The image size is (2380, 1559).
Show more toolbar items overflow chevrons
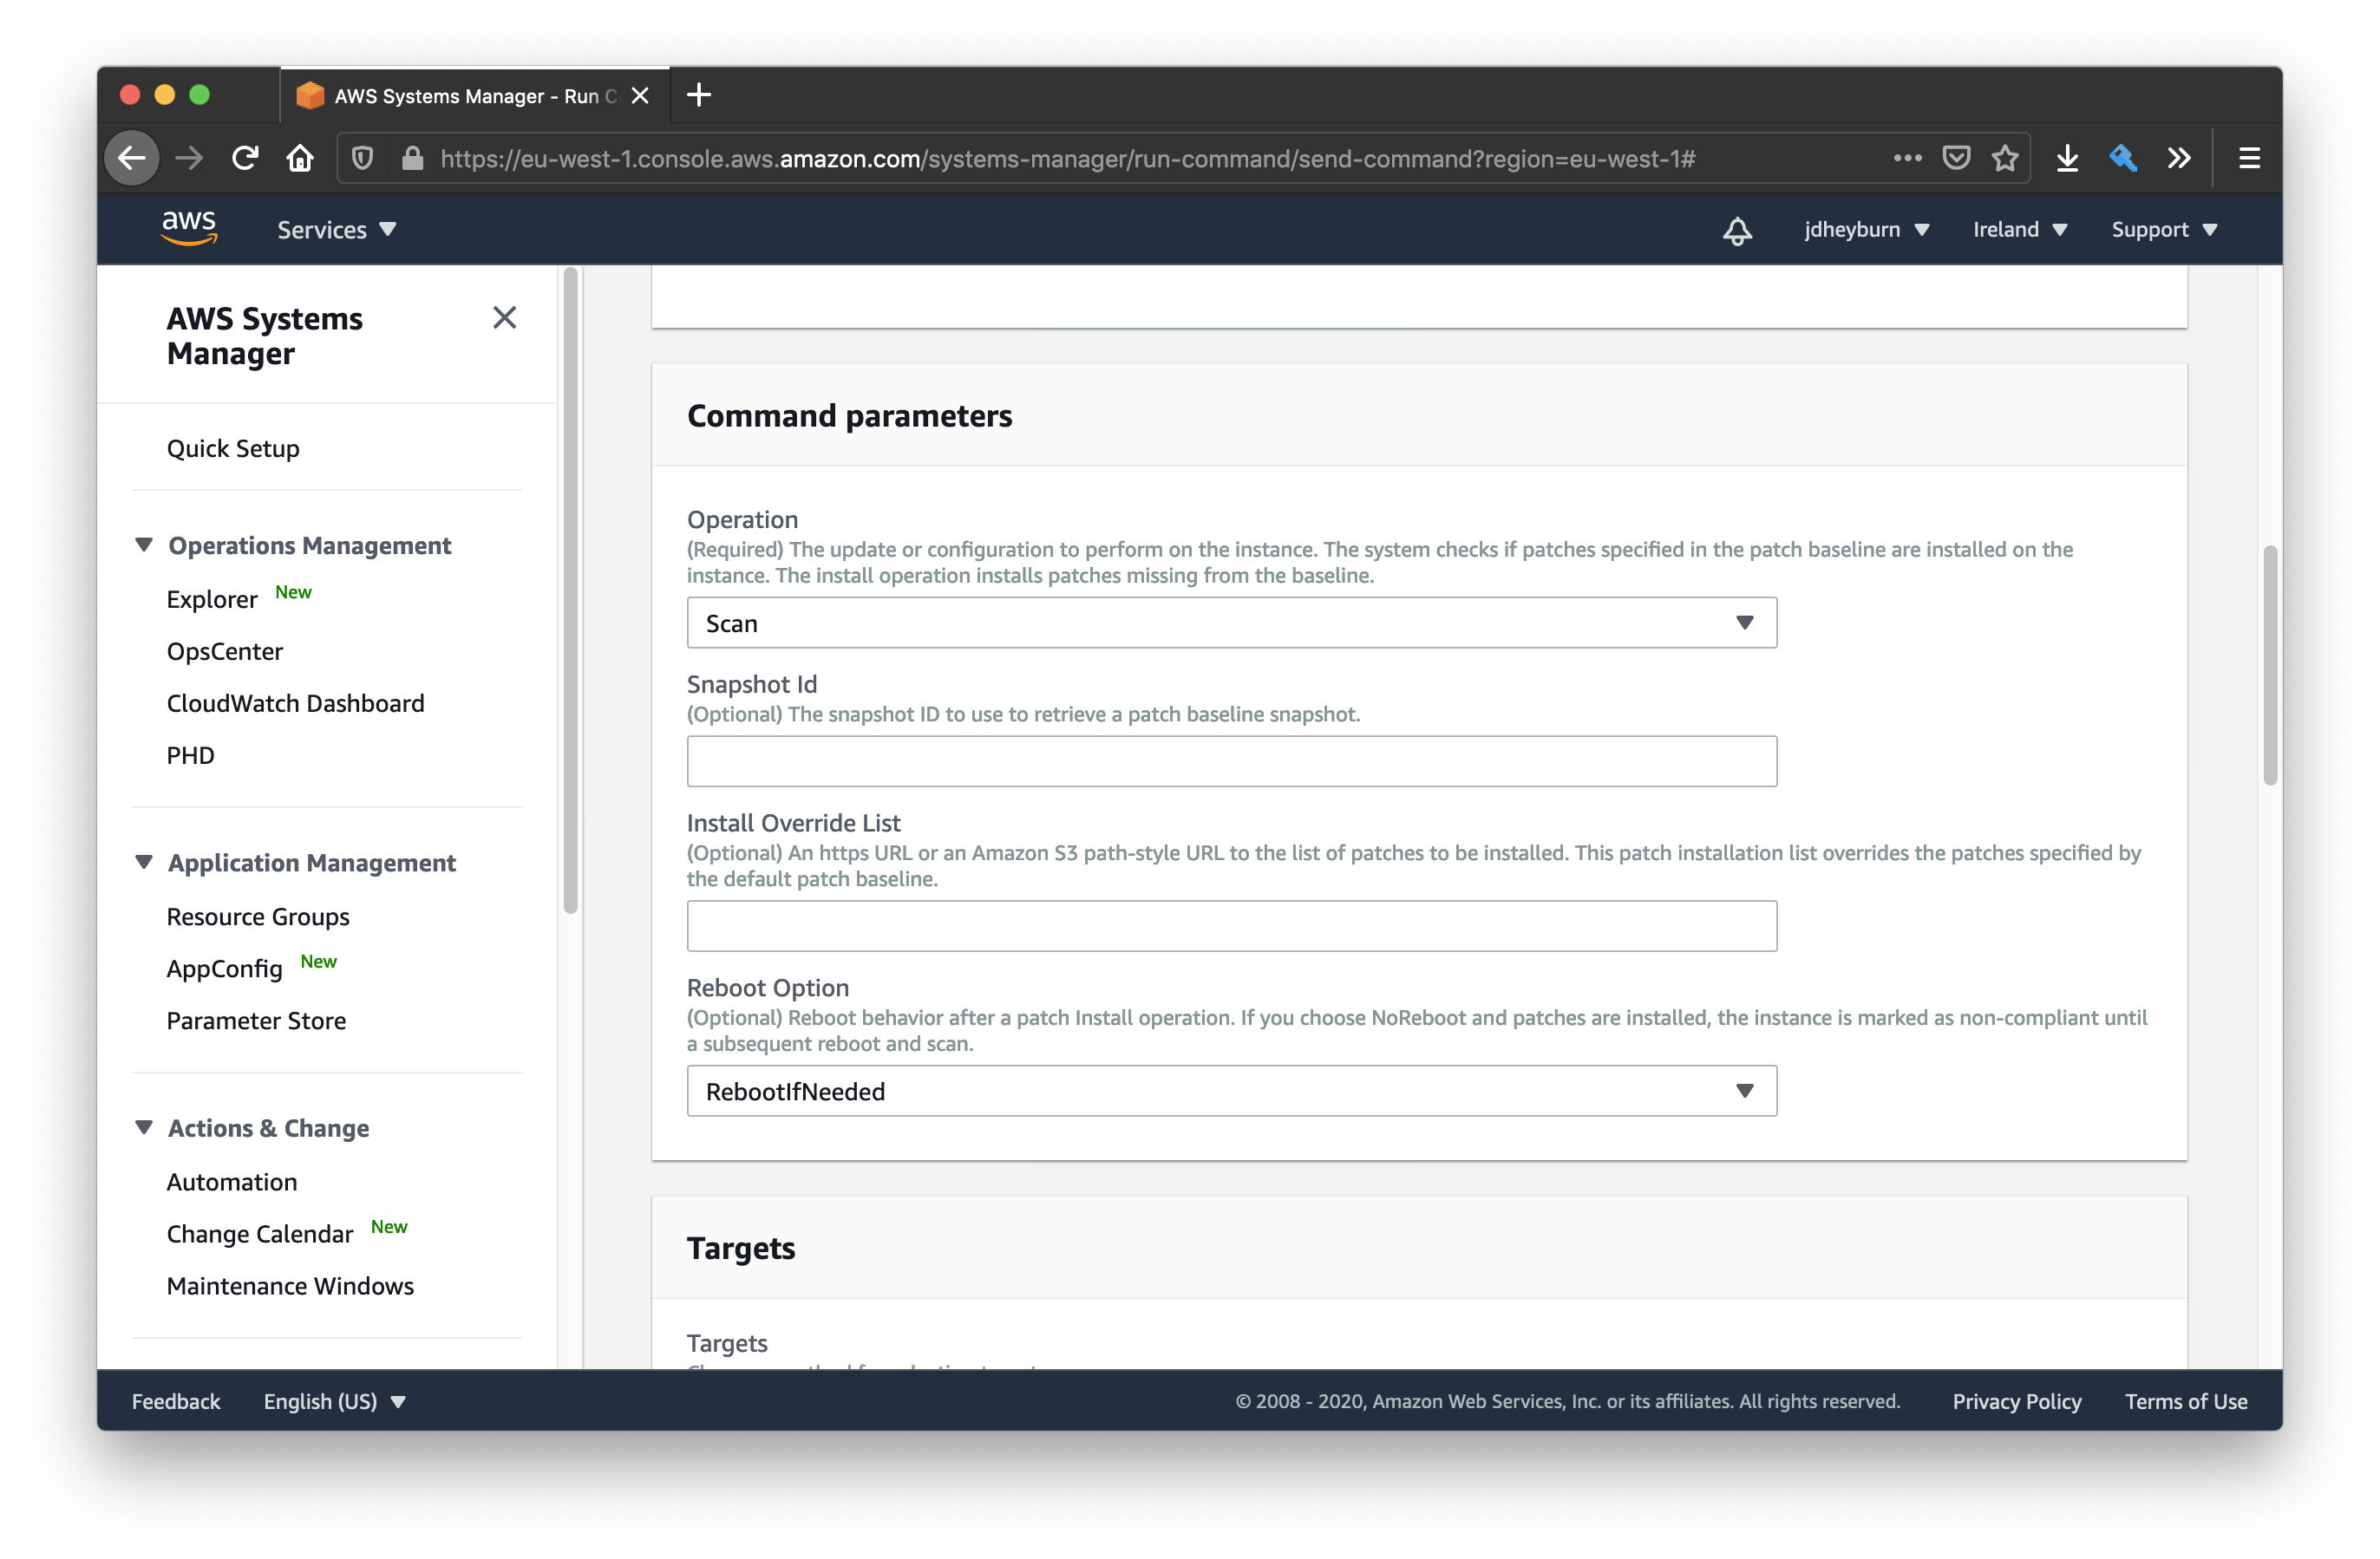pyautogui.click(x=2179, y=158)
